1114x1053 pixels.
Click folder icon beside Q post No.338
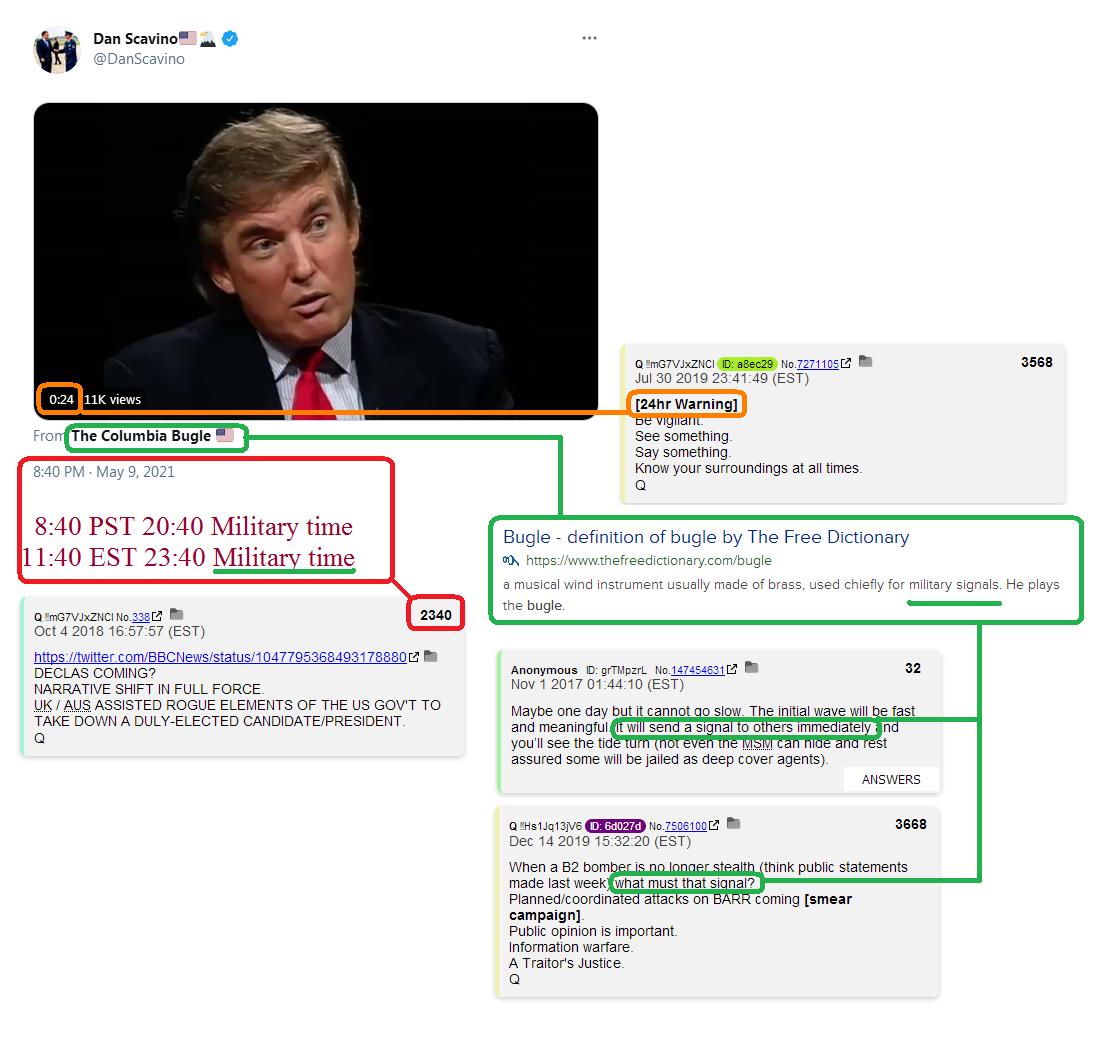click(x=177, y=615)
